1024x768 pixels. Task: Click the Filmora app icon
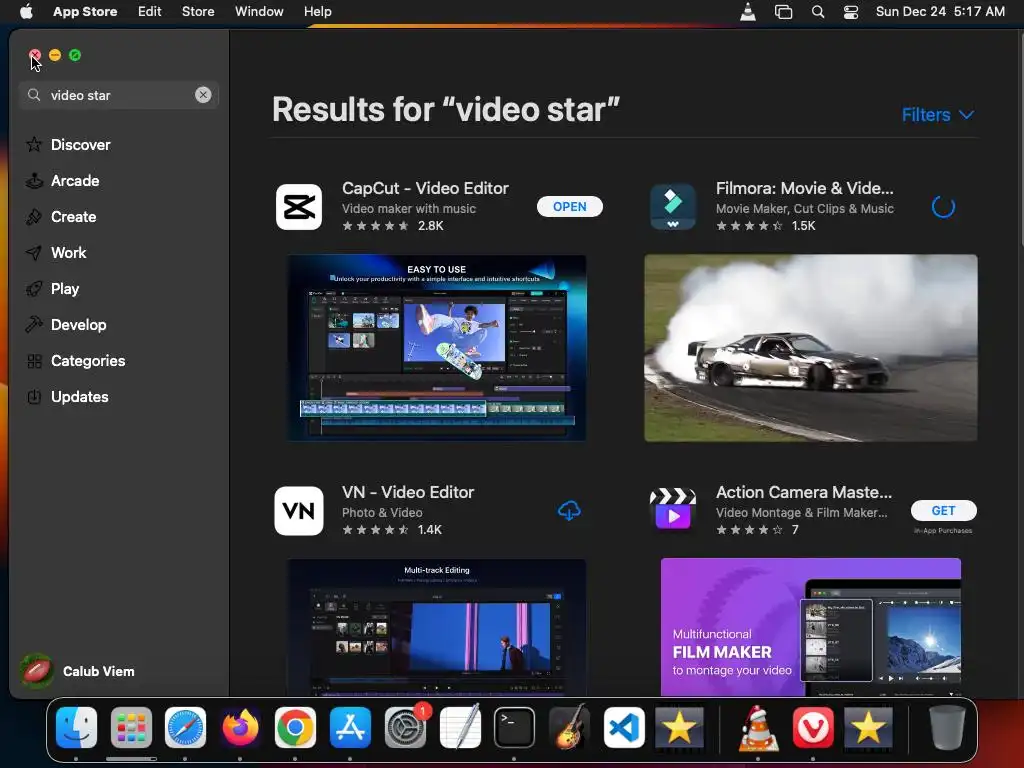(x=673, y=207)
